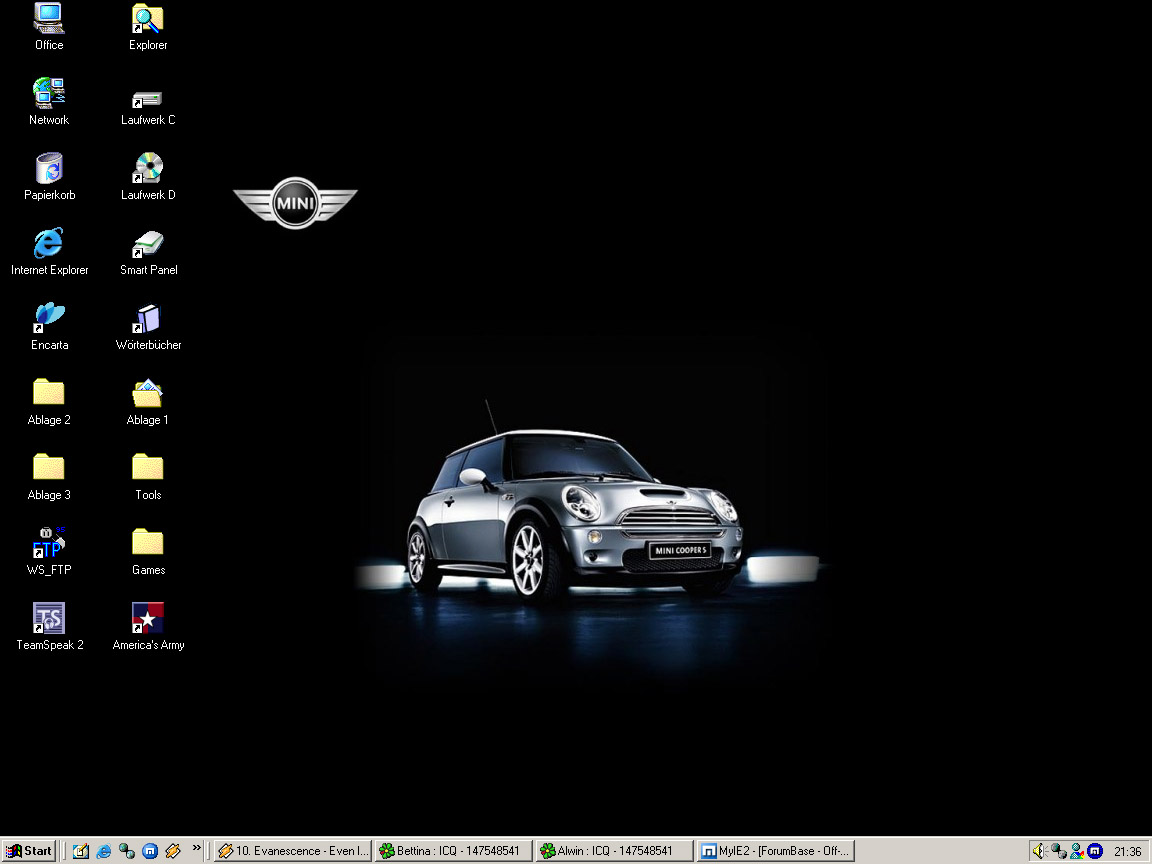1152x864 pixels.
Task: Select the Ablage 2 folder
Action: click(x=49, y=402)
